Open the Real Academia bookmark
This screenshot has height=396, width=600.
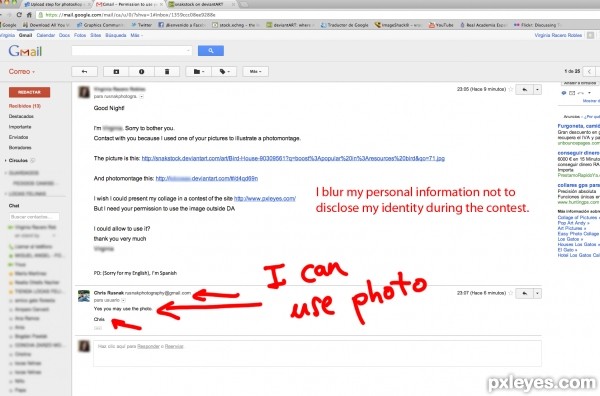483,25
